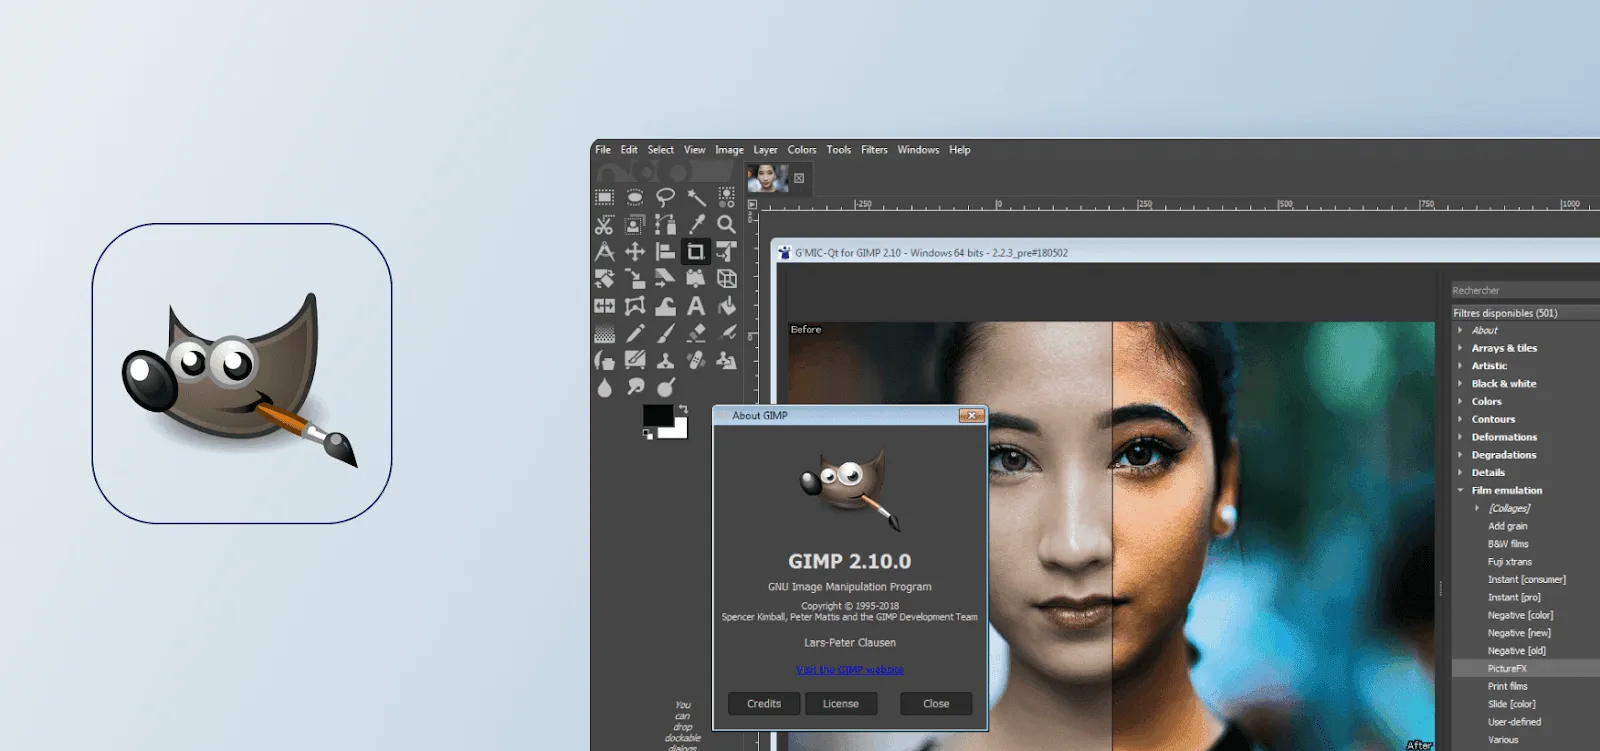Select the Eraser tool
The width and height of the screenshot is (1600, 751).
click(696, 333)
